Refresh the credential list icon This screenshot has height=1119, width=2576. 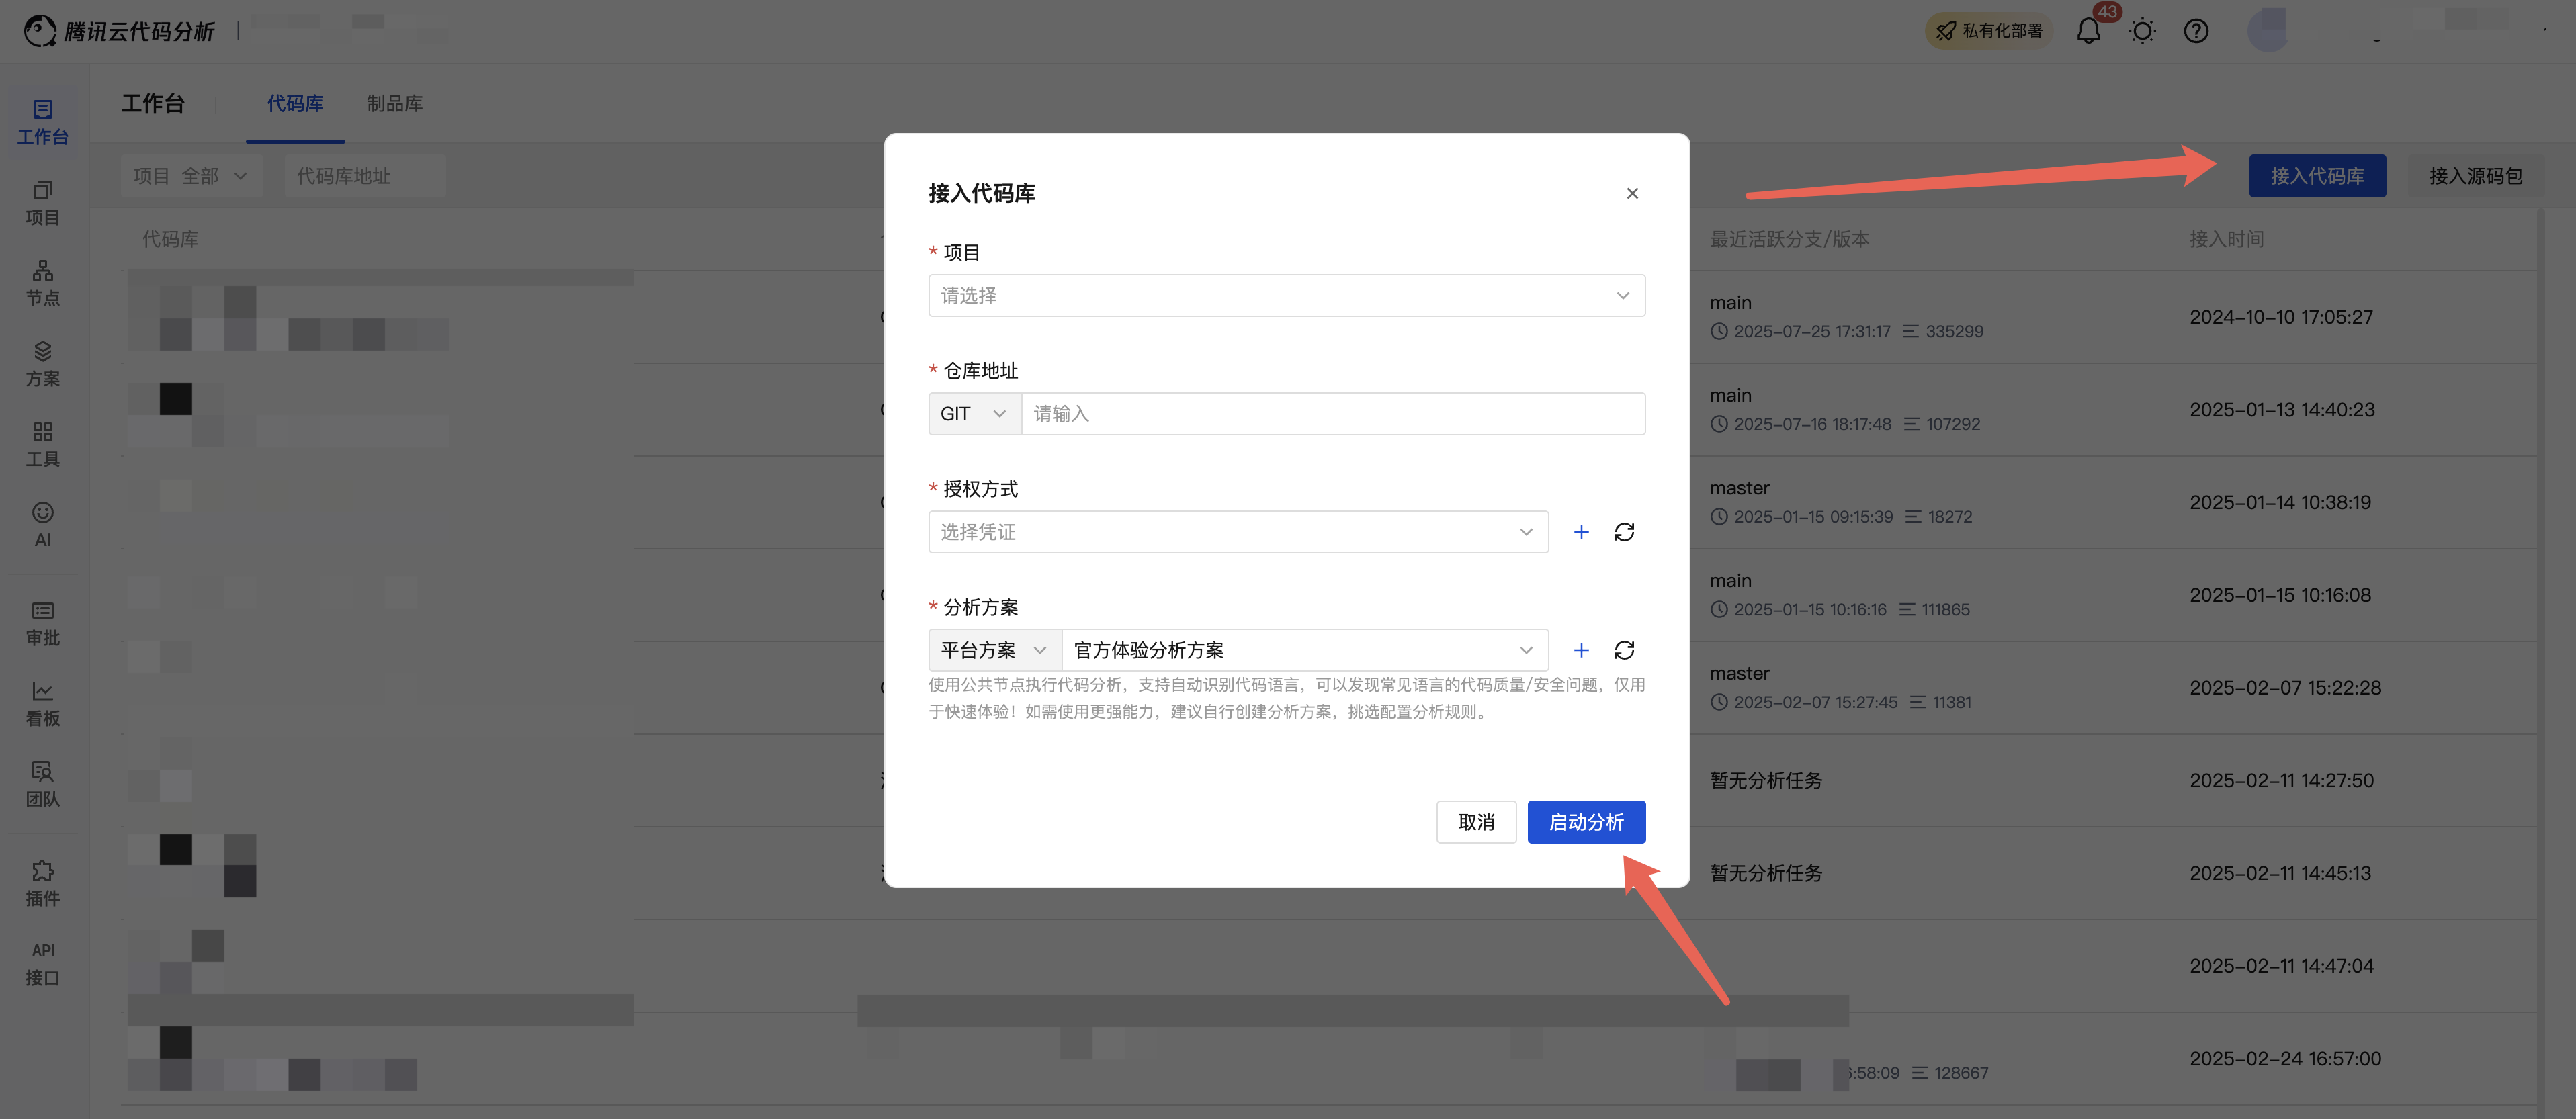point(1624,532)
